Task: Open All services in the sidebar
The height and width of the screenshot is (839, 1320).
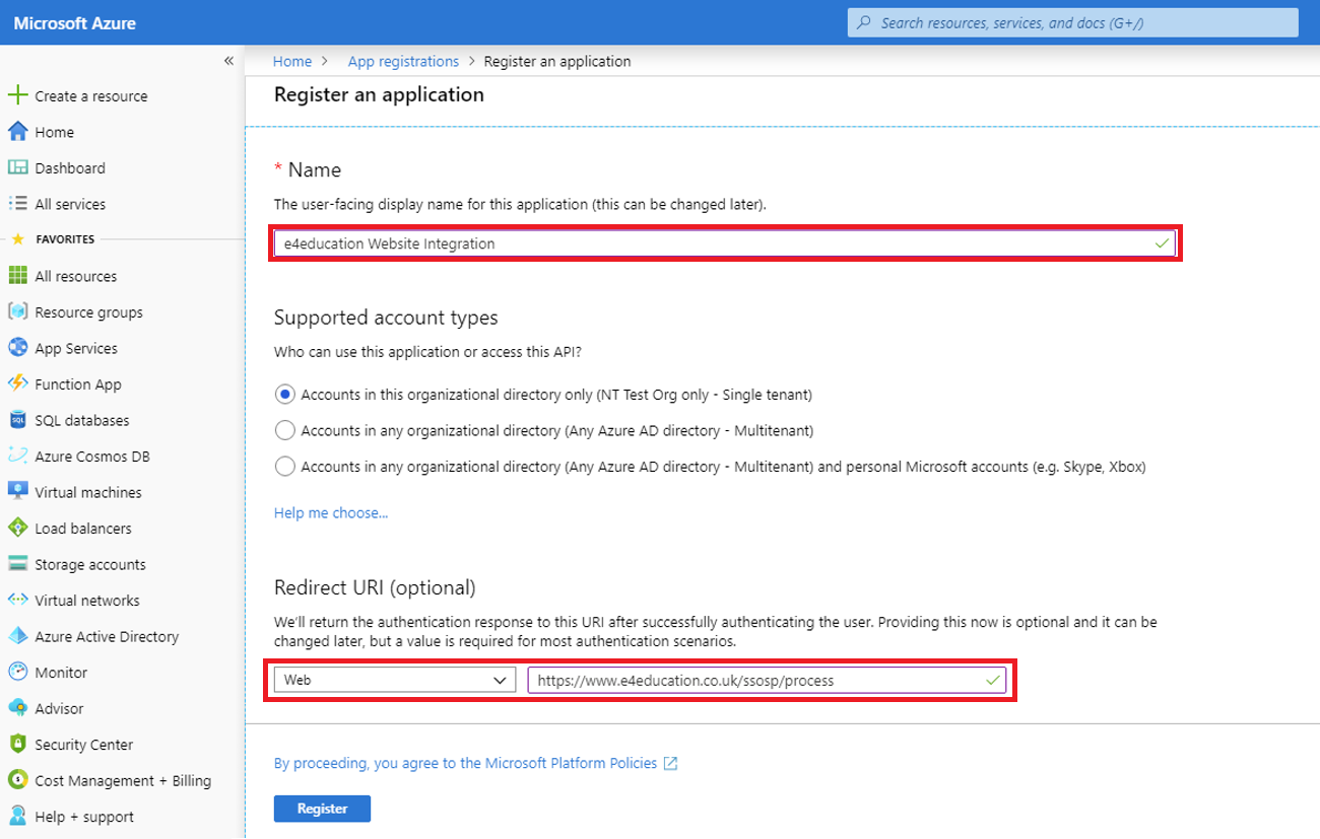Action: tap(69, 204)
